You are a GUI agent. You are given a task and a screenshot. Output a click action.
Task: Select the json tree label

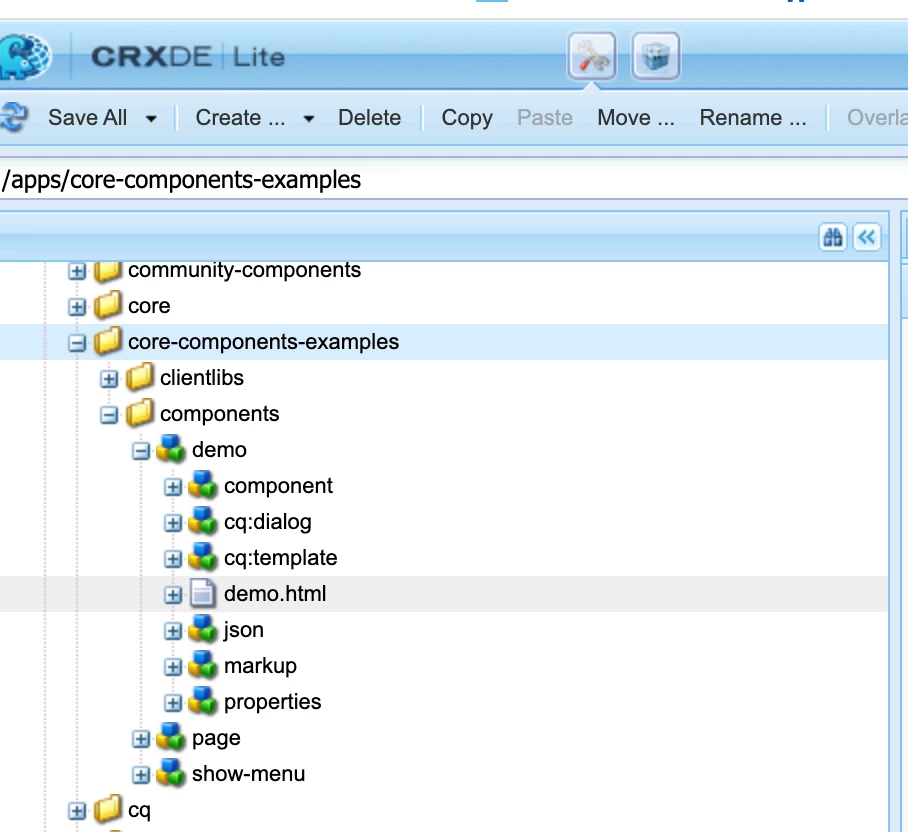[243, 630]
